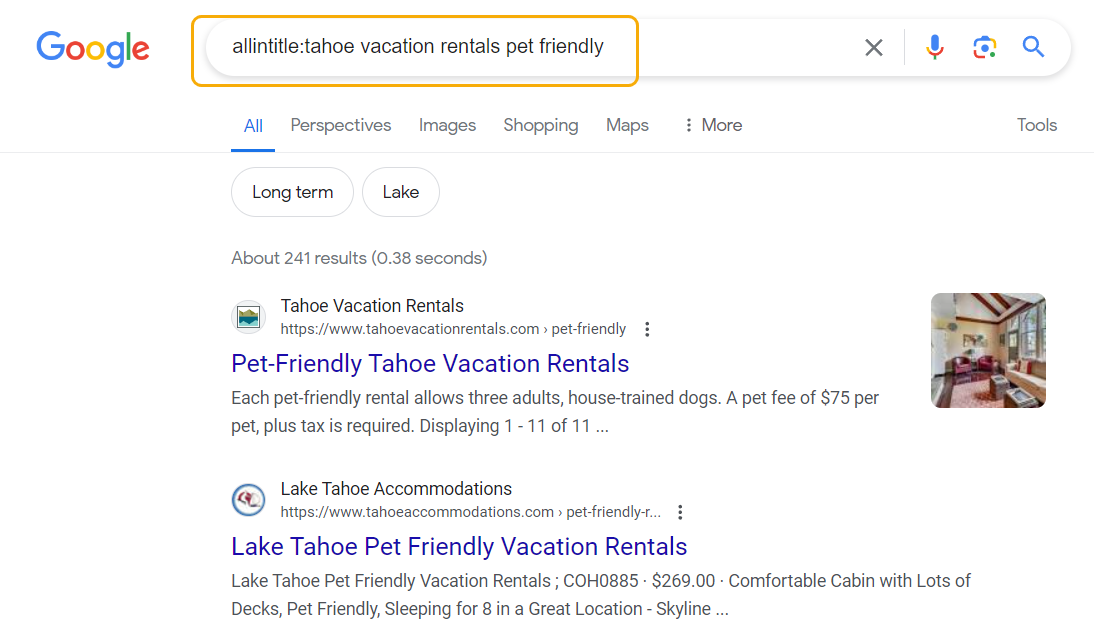Open options for Tahoe Vacation Rentals result

click(x=647, y=329)
